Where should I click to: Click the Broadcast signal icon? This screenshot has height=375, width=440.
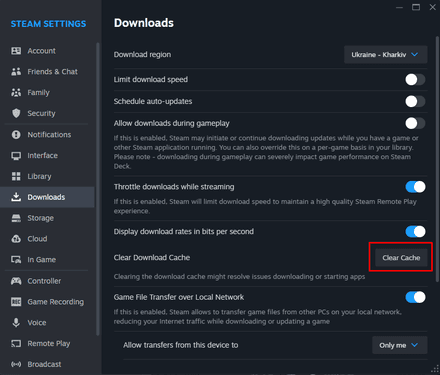click(x=16, y=364)
